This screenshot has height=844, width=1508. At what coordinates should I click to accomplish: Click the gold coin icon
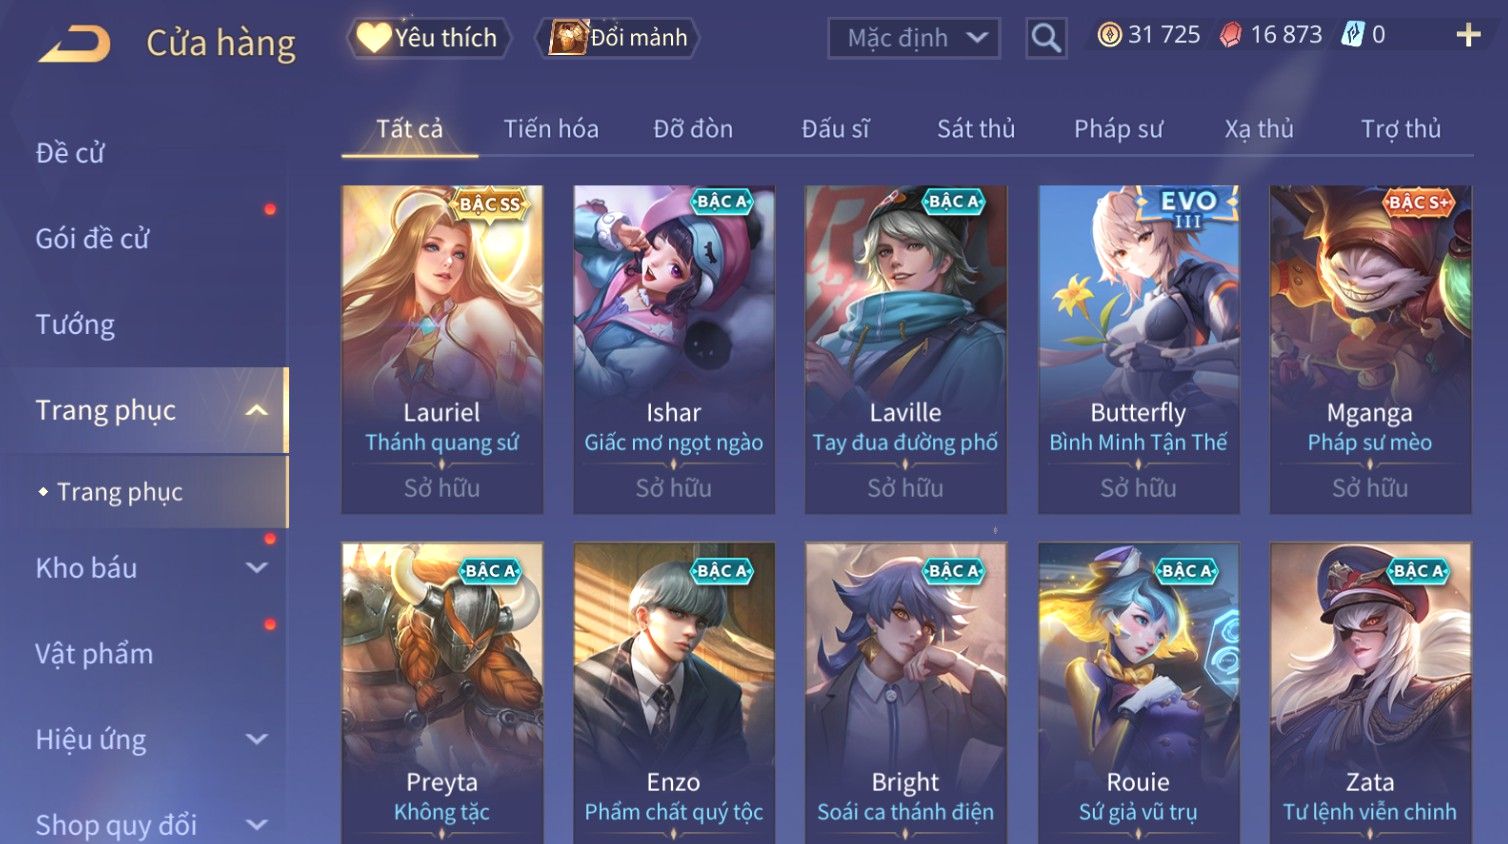pyautogui.click(x=1109, y=35)
